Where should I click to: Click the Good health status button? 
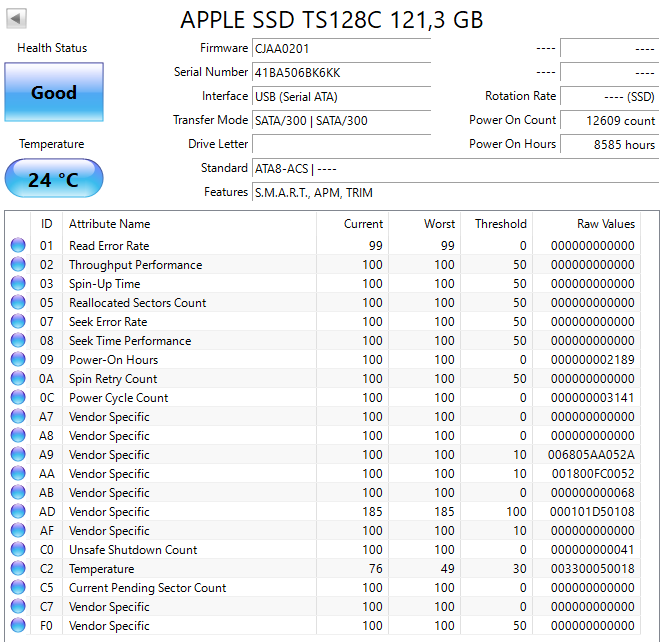coord(54,93)
